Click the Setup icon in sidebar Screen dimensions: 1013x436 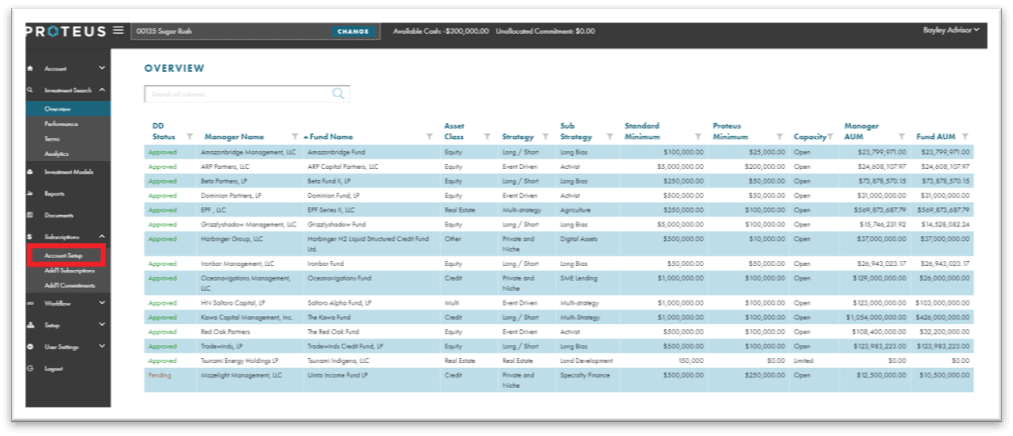coord(31,326)
